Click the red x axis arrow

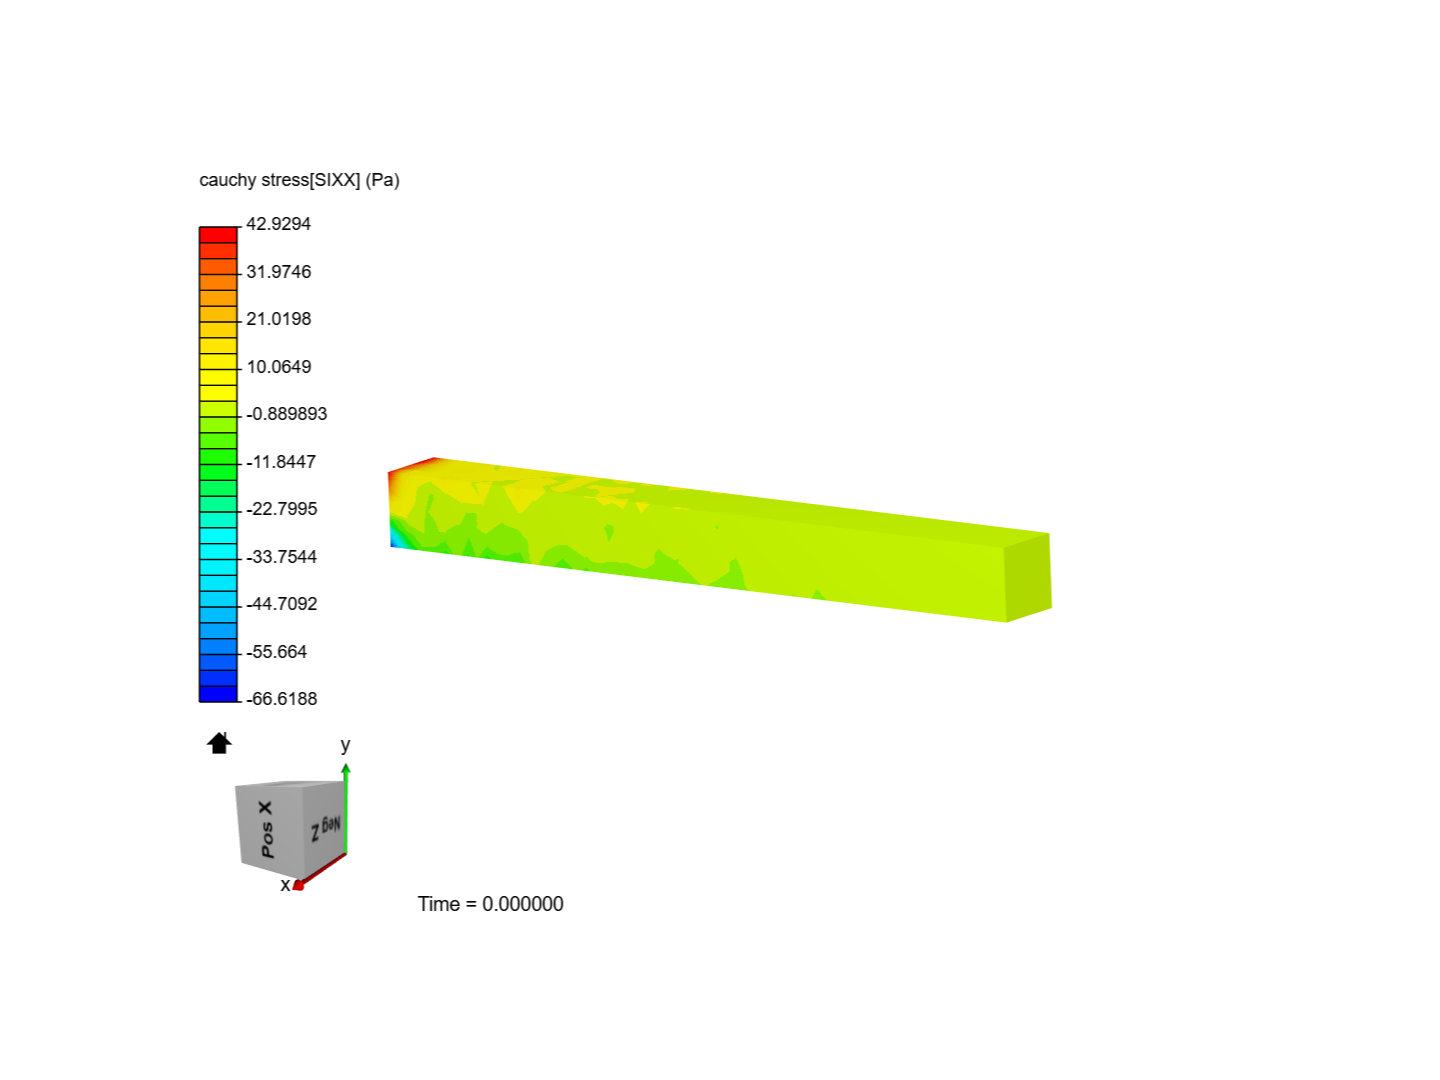pyautogui.click(x=320, y=871)
